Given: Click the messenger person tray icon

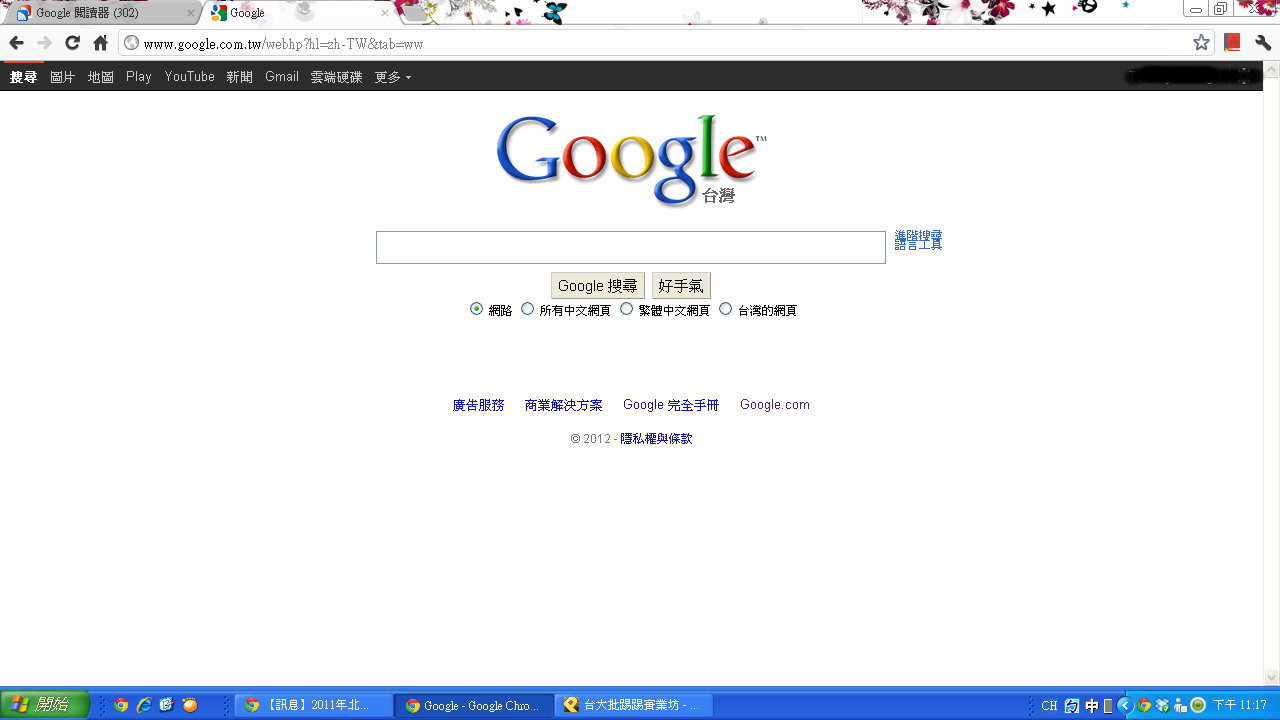Looking at the screenshot, I should [1180, 705].
